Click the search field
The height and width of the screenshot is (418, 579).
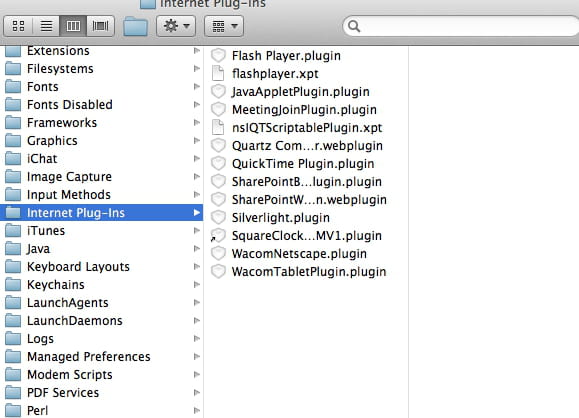[x=462, y=26]
